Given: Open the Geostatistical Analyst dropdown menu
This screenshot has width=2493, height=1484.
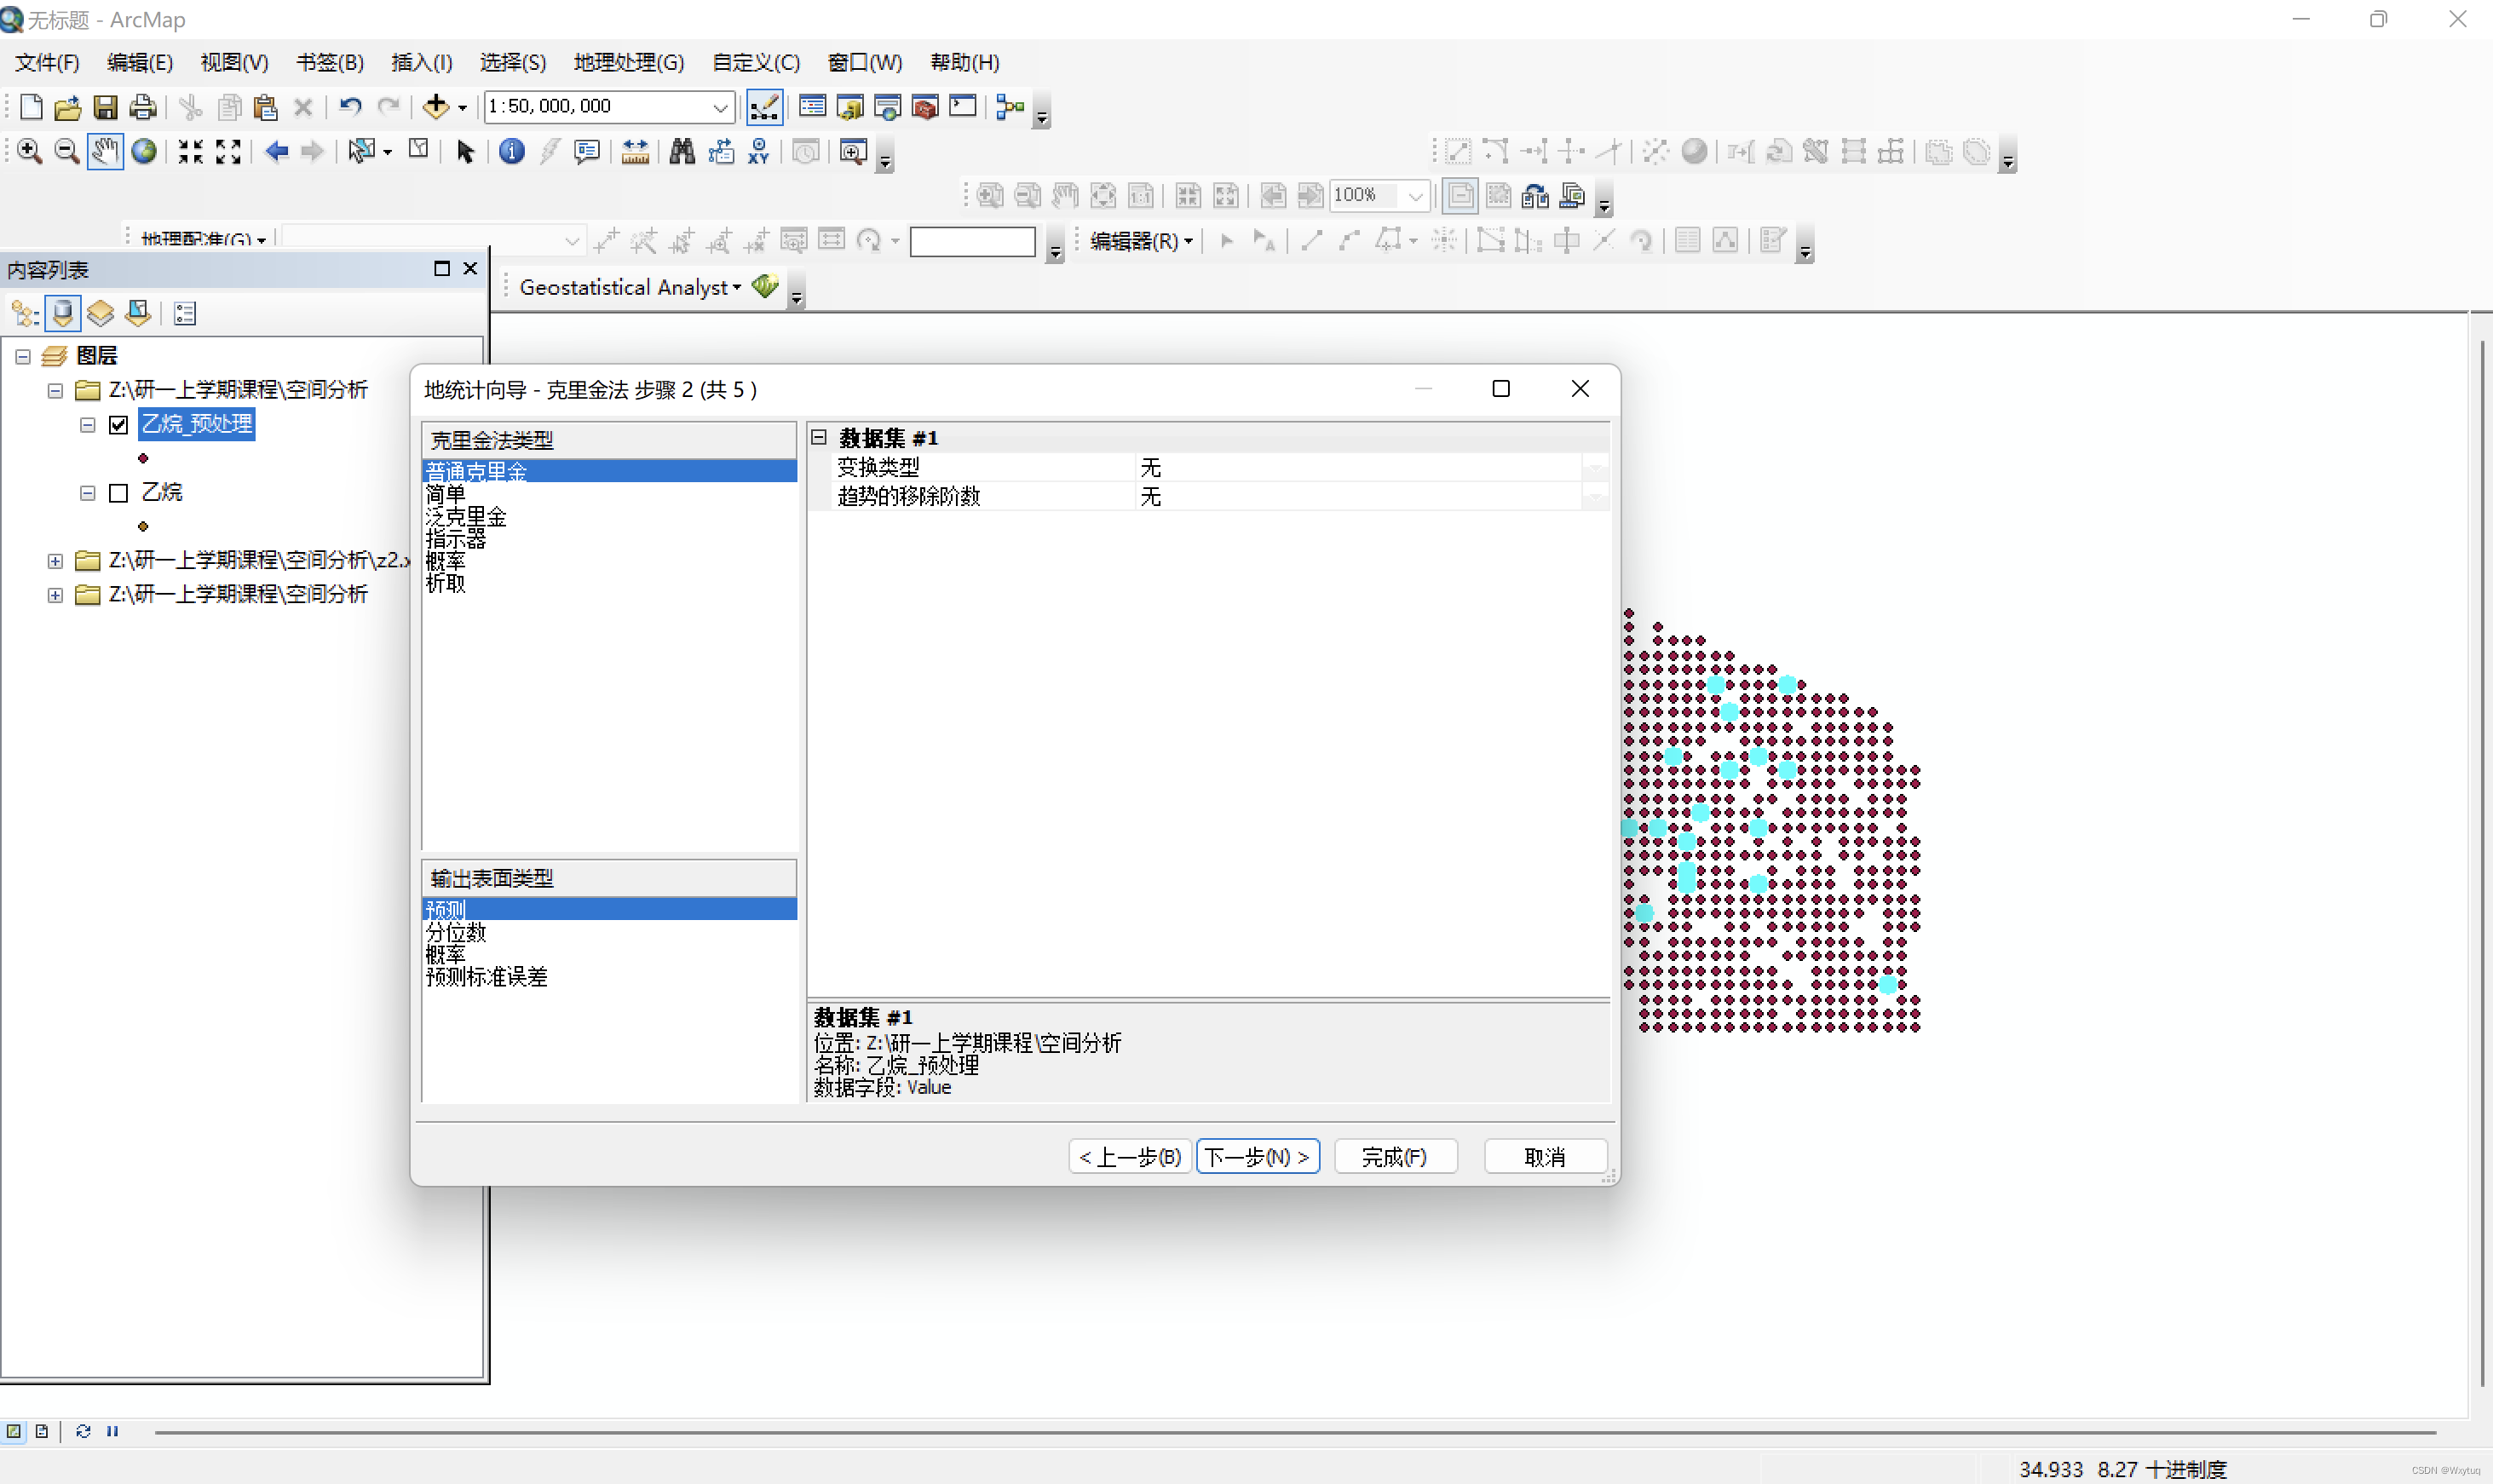Looking at the screenshot, I should coord(630,287).
